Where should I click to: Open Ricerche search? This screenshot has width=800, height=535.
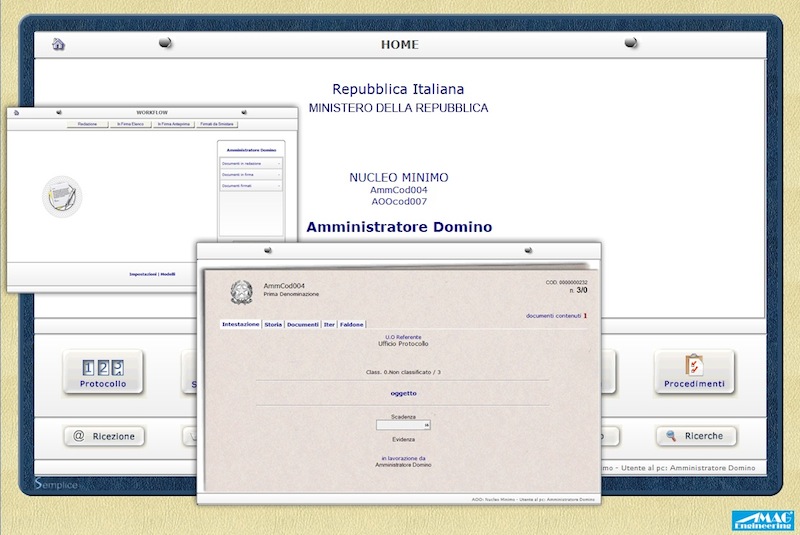coord(696,436)
